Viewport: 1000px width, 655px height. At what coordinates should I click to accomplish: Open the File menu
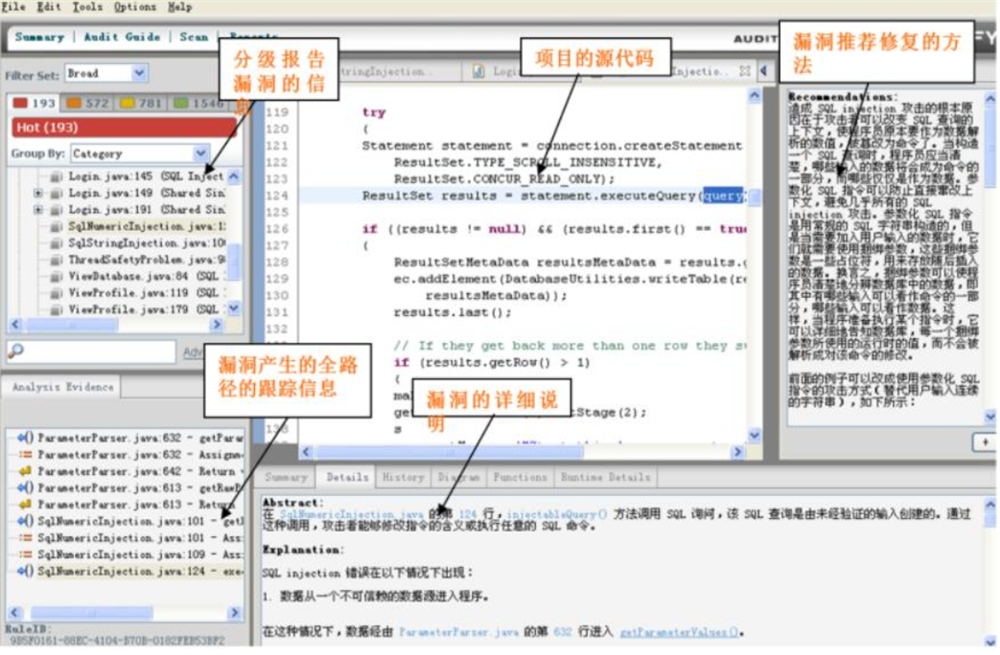point(13,7)
